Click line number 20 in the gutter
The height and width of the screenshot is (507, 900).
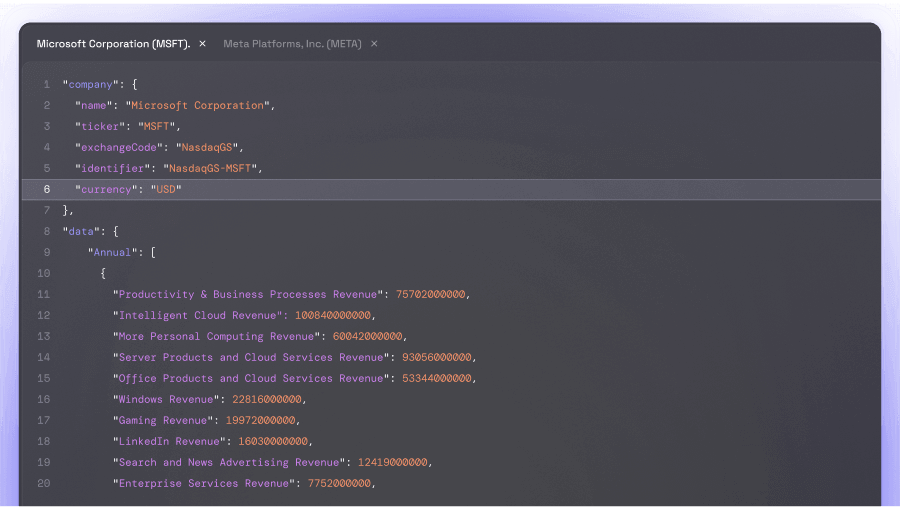click(44, 483)
